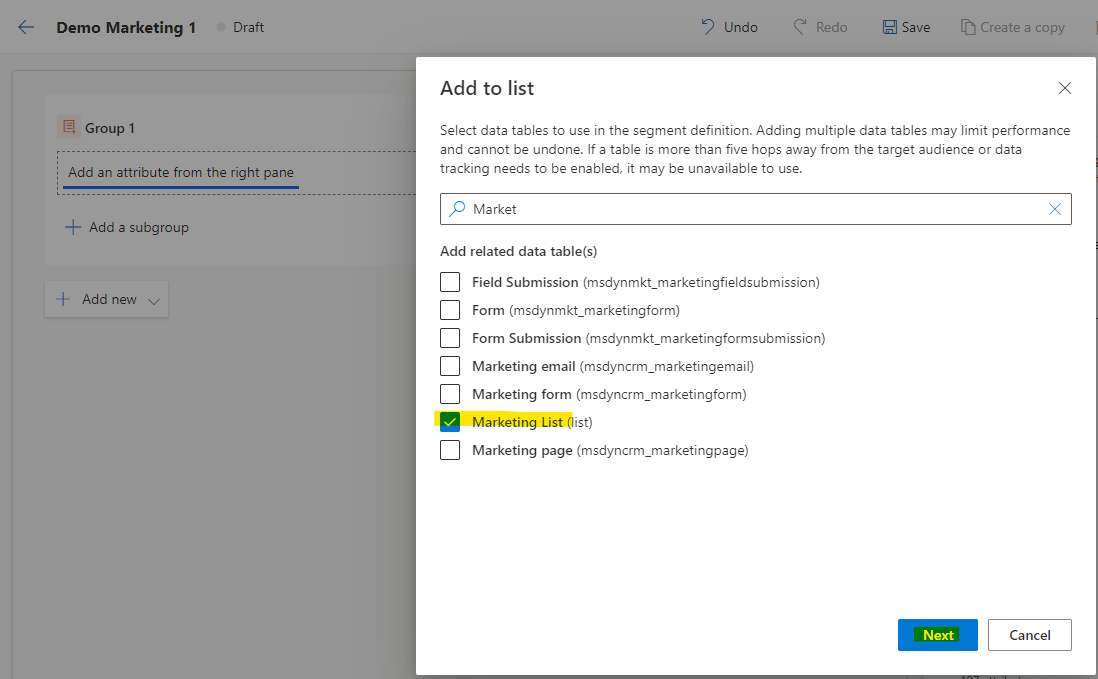Check the Marketing page table

450,449
